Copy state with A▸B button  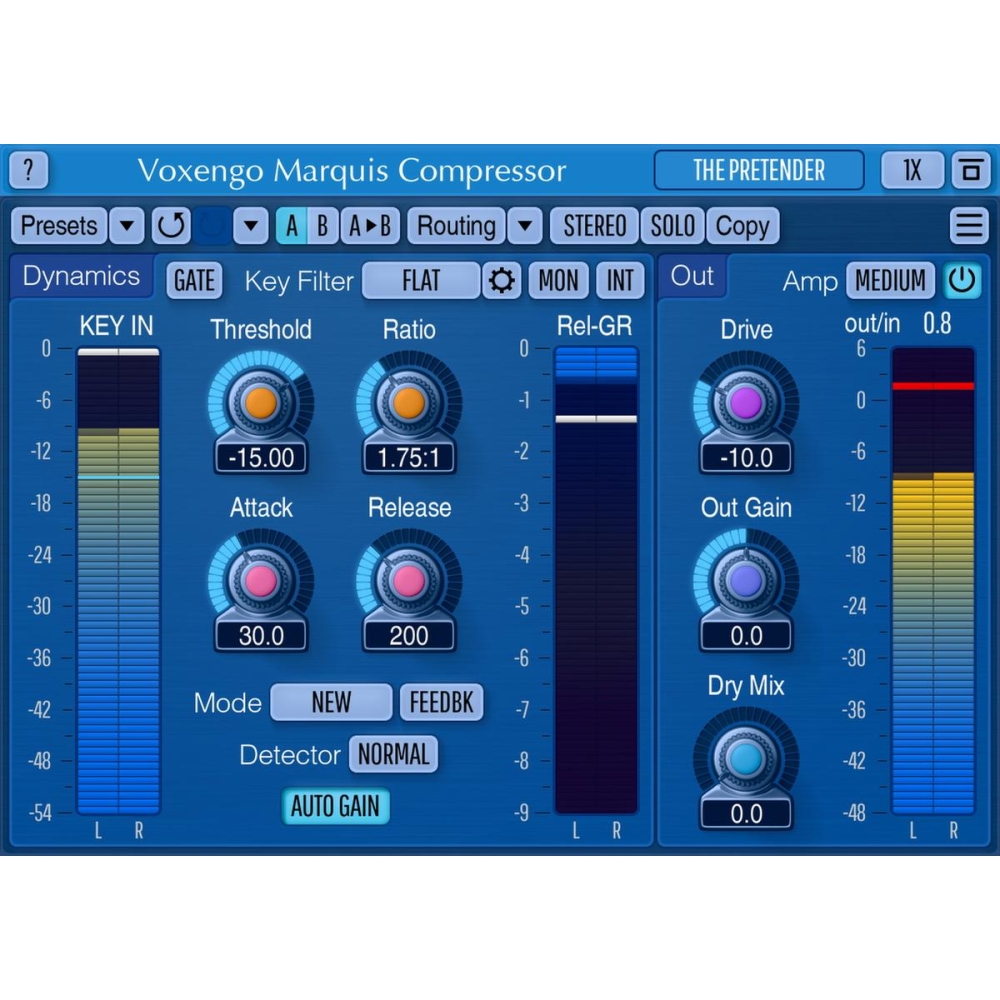(x=370, y=226)
